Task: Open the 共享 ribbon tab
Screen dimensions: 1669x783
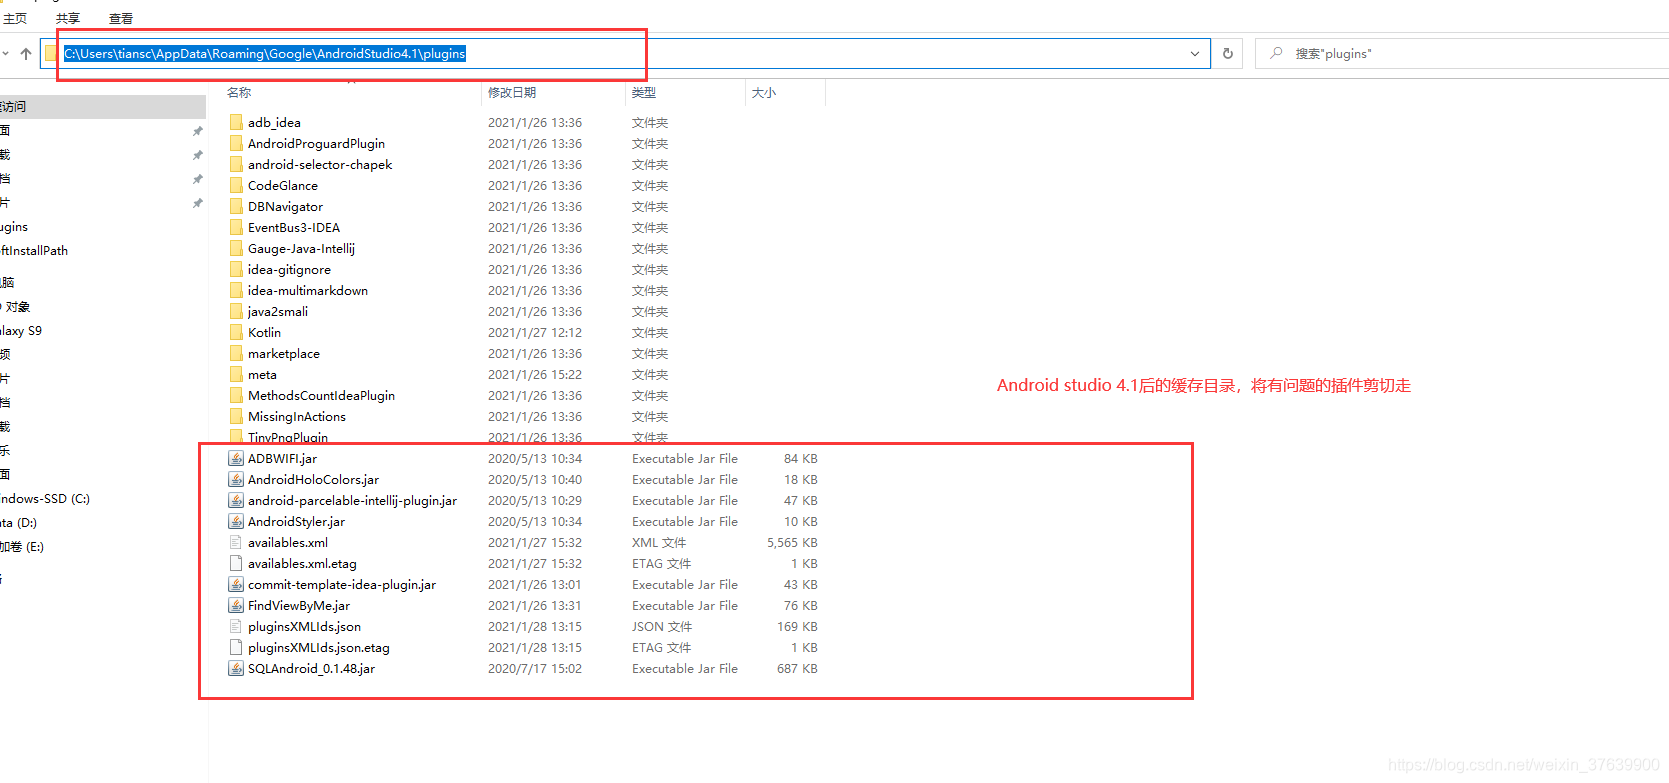Action: point(68,18)
